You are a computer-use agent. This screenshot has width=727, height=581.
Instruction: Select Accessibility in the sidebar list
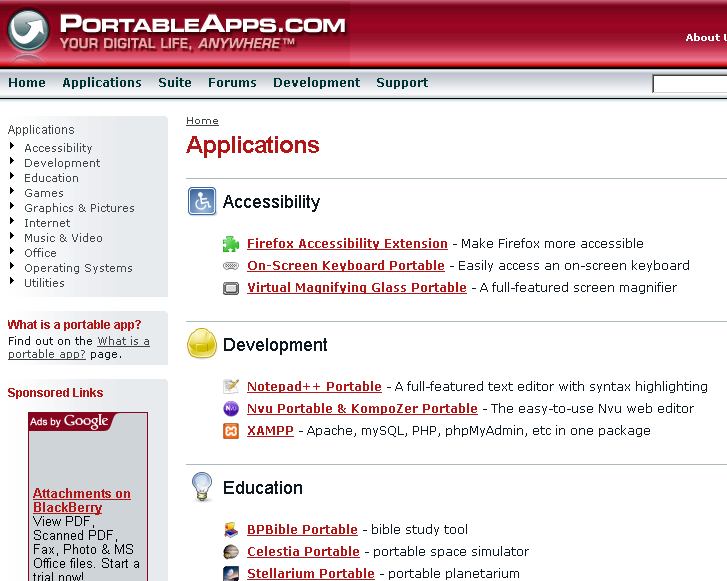pyautogui.click(x=58, y=148)
